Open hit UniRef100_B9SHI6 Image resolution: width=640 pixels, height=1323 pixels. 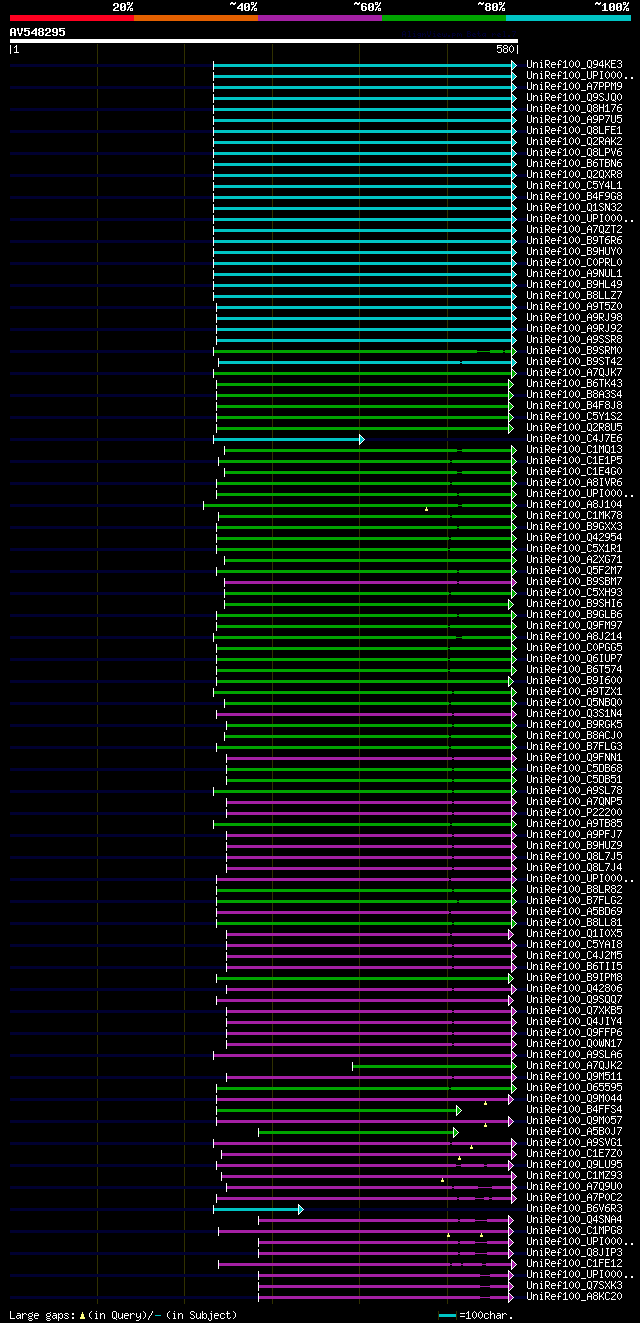click(x=574, y=604)
